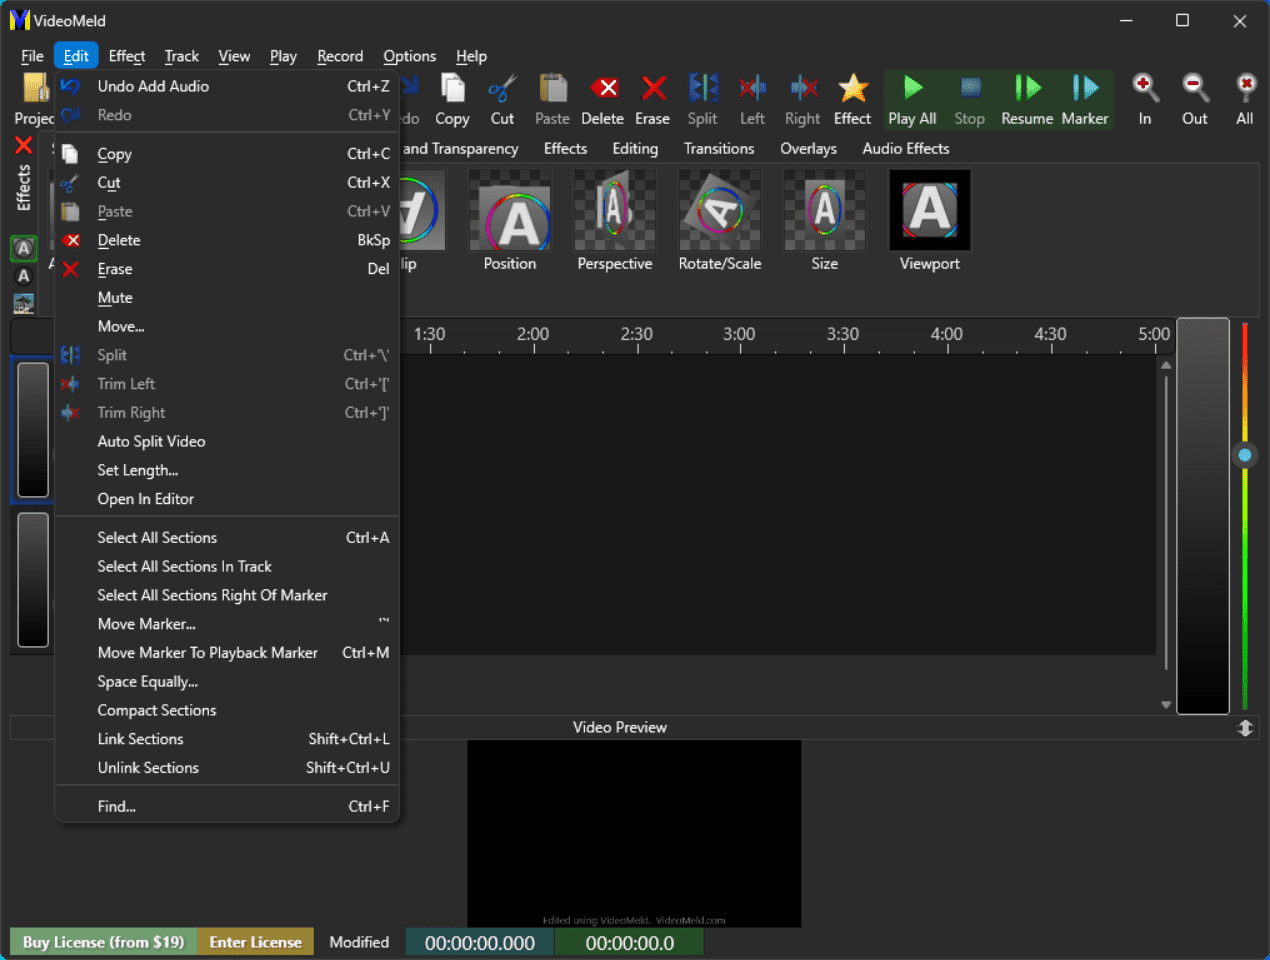Screen dimensions: 1270x960
Task: Click the 3:00 mark on timeline ruler
Action: (739, 334)
